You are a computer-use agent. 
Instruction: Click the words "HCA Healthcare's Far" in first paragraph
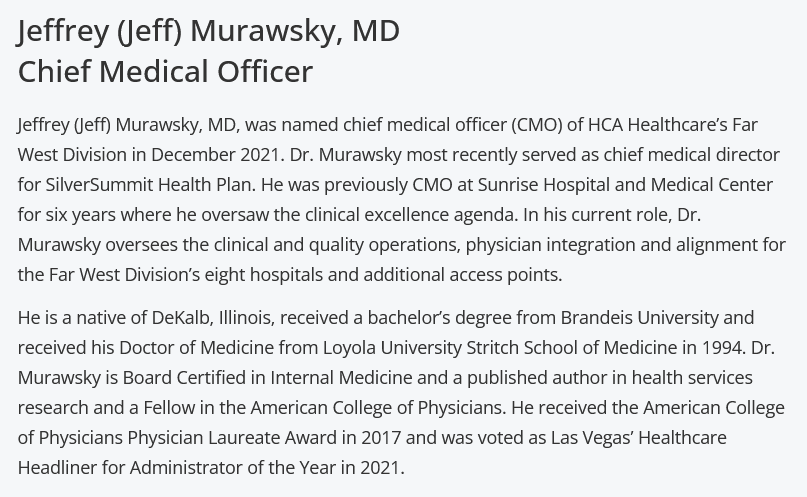click(x=673, y=125)
